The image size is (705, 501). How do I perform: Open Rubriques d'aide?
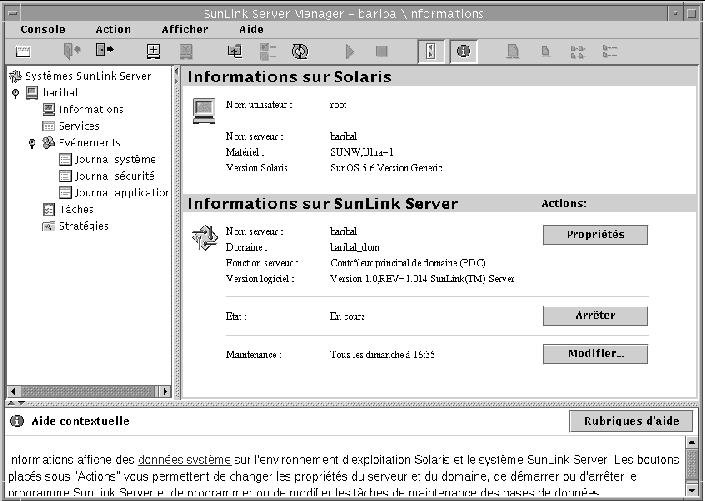(631, 421)
